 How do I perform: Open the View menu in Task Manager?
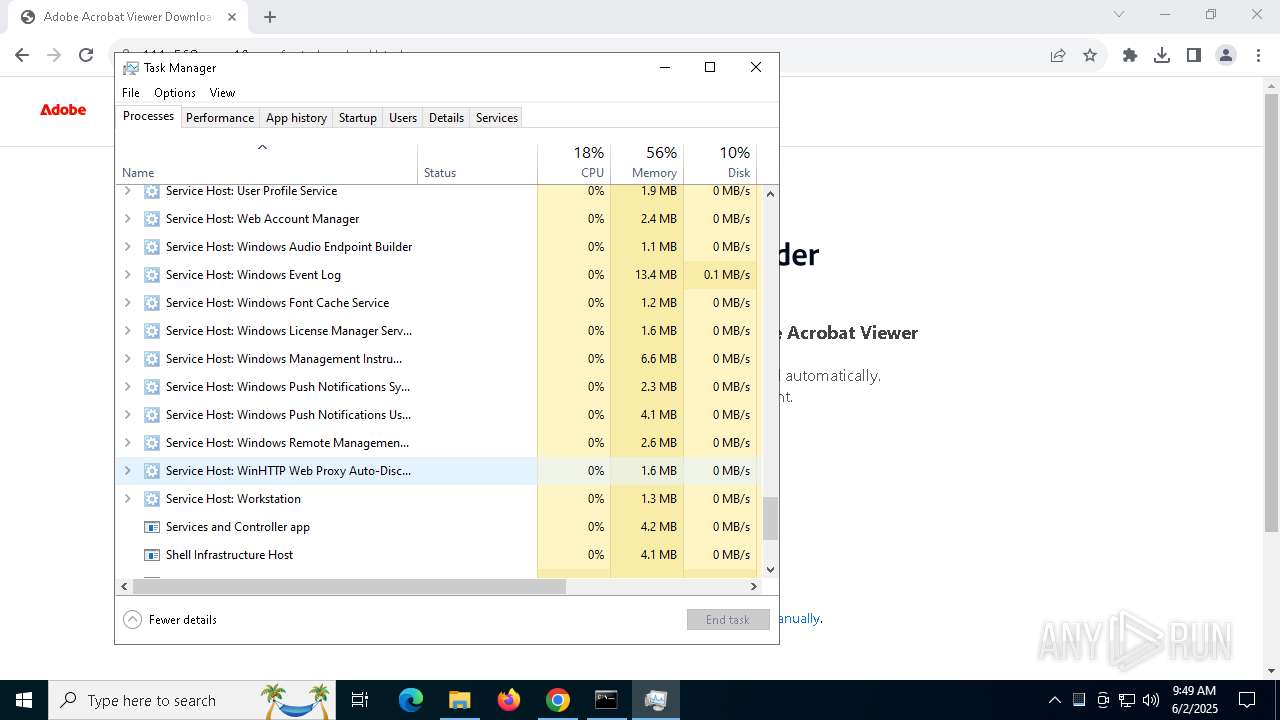coord(222,93)
